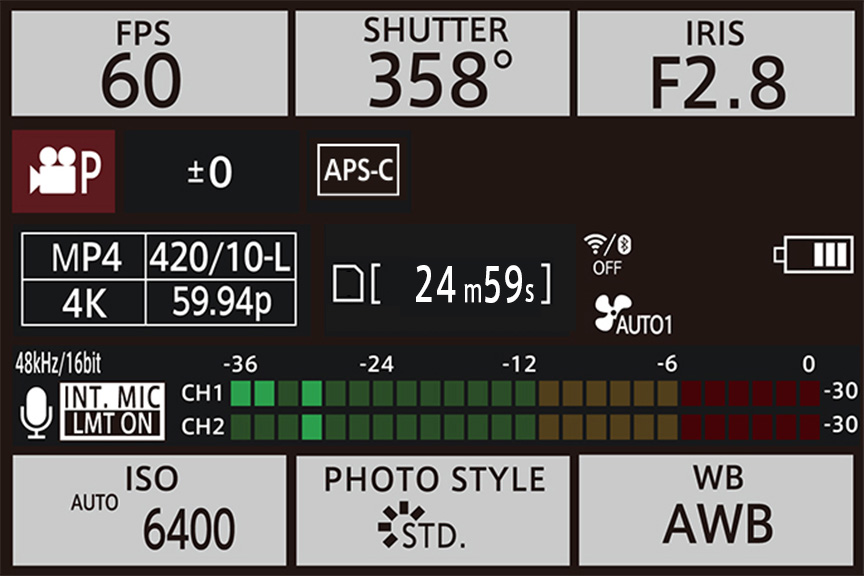This screenshot has height=576, width=864.
Task: Tap the Photo Style STD. icon
Action: coord(422,525)
